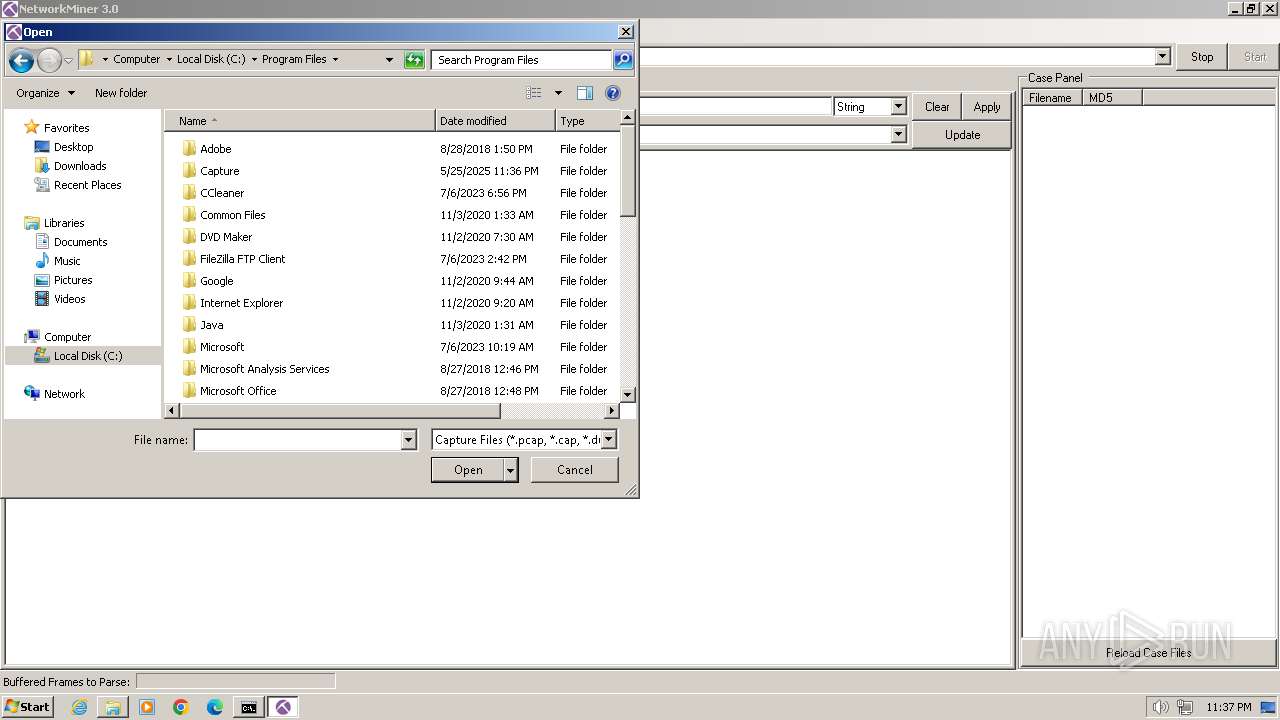Click the vertical scrollbar down arrow
Viewport: 1280px width, 720px height.
point(628,395)
